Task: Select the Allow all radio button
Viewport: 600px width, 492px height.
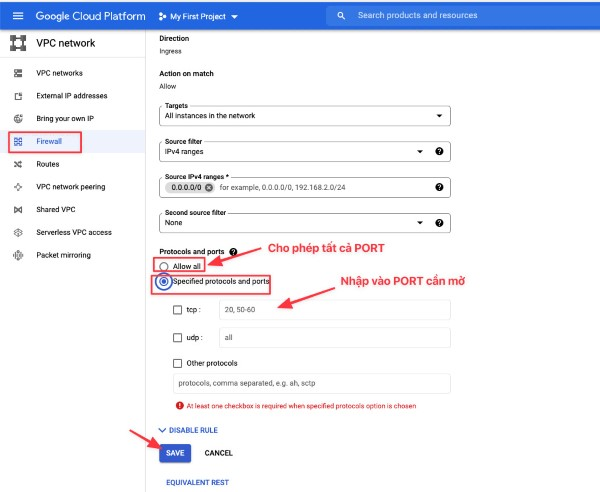Action: (x=164, y=266)
